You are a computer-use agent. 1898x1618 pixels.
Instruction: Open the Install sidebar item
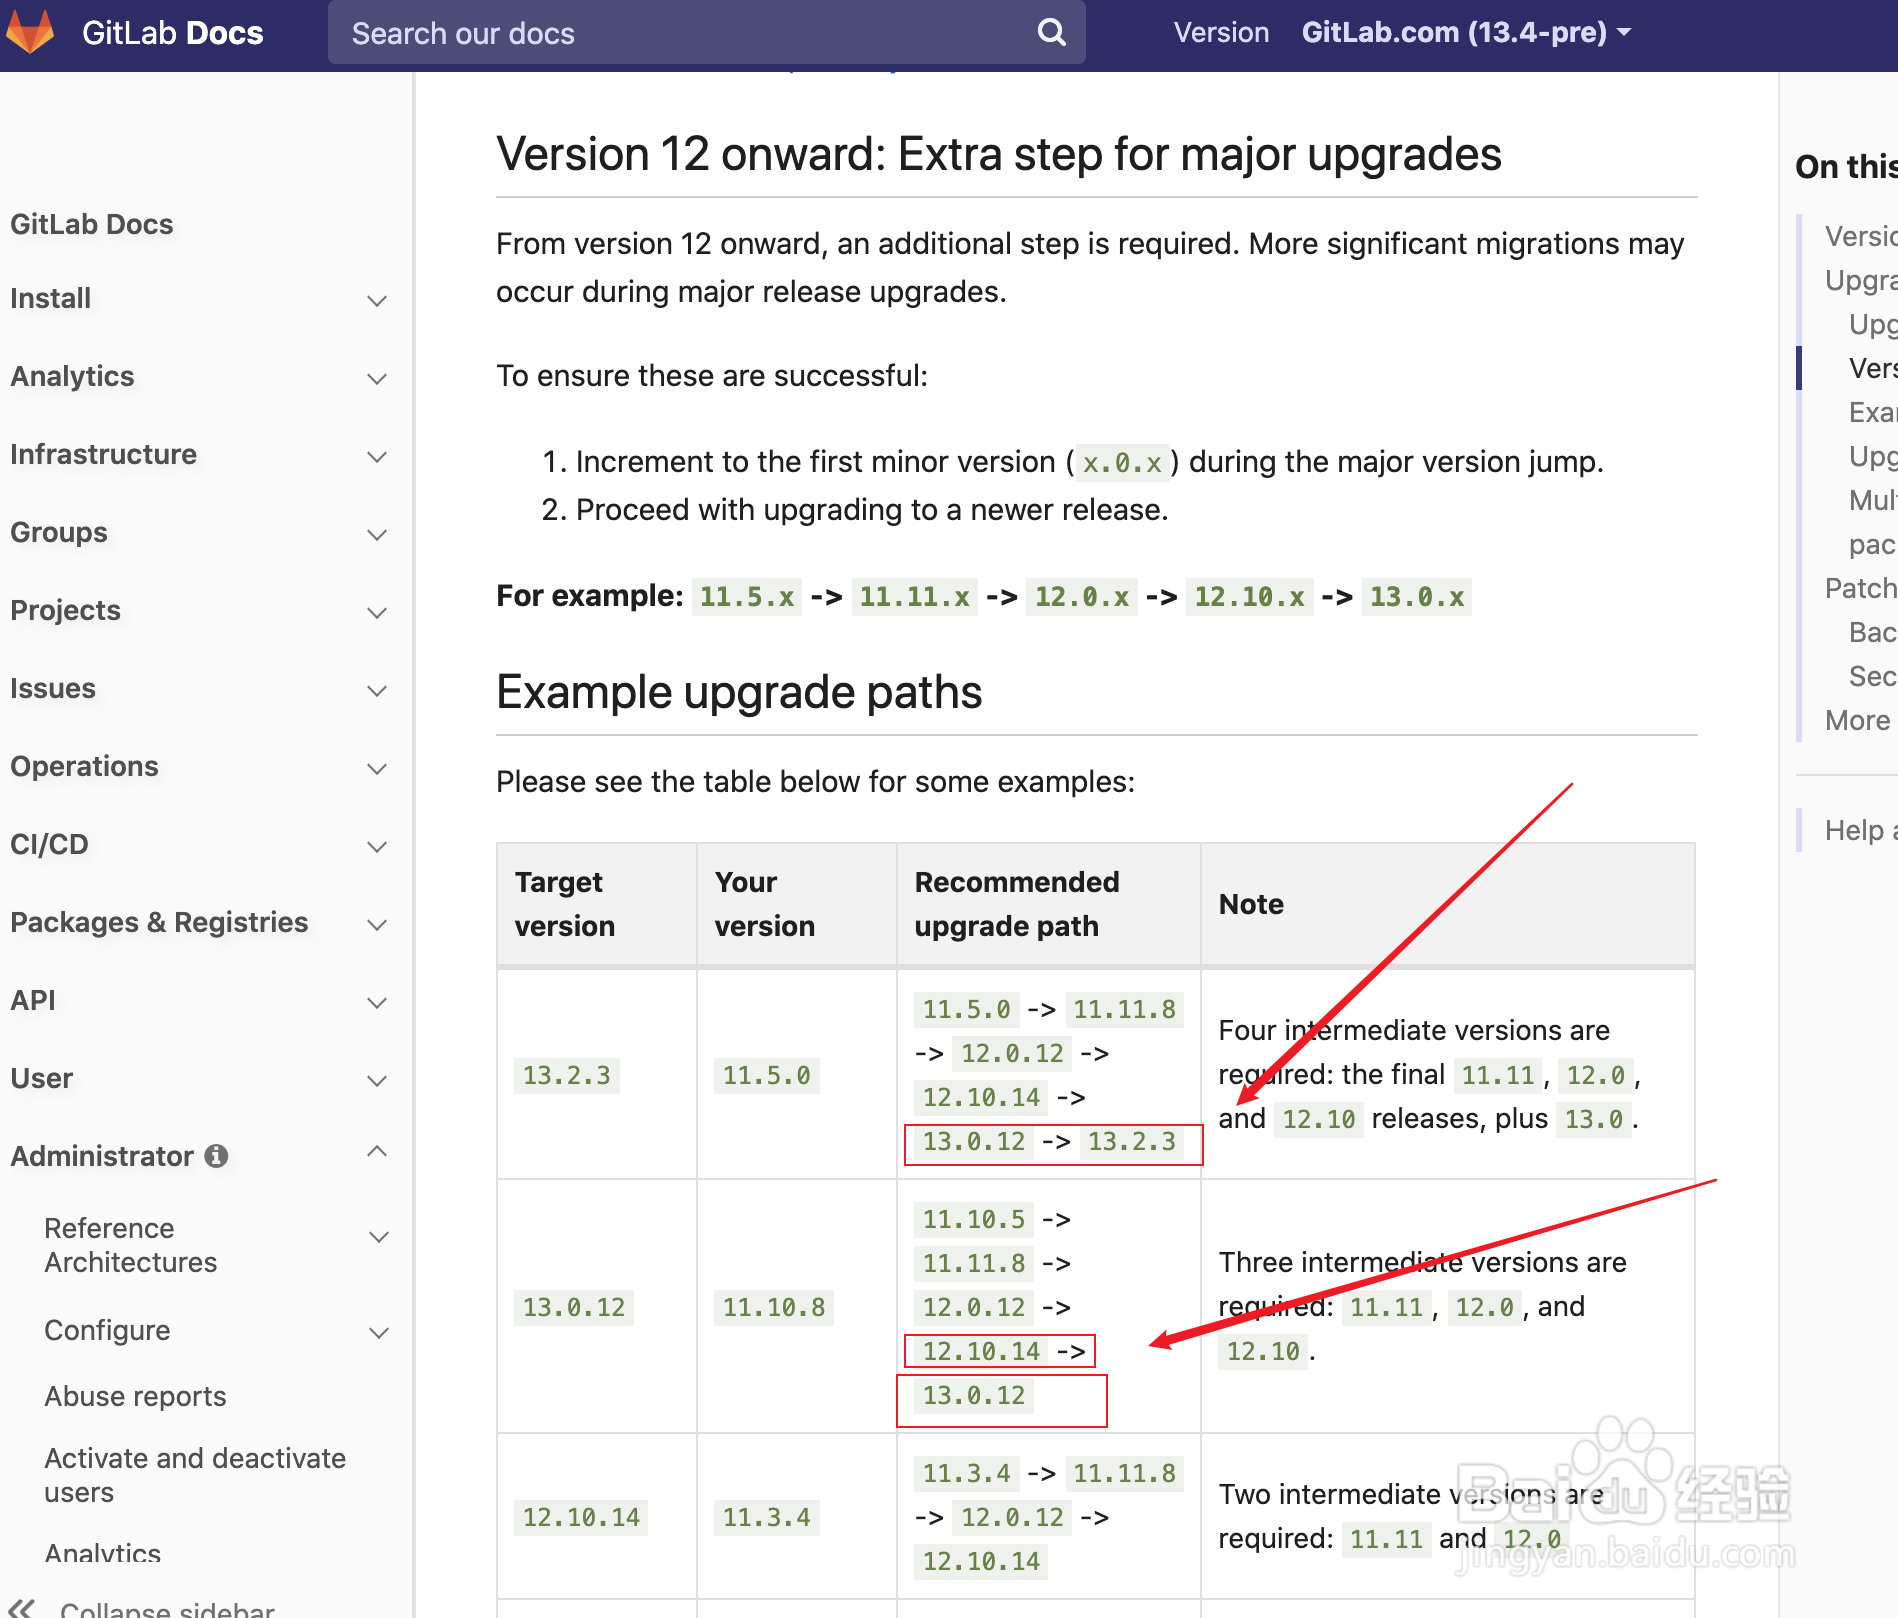[x=51, y=298]
